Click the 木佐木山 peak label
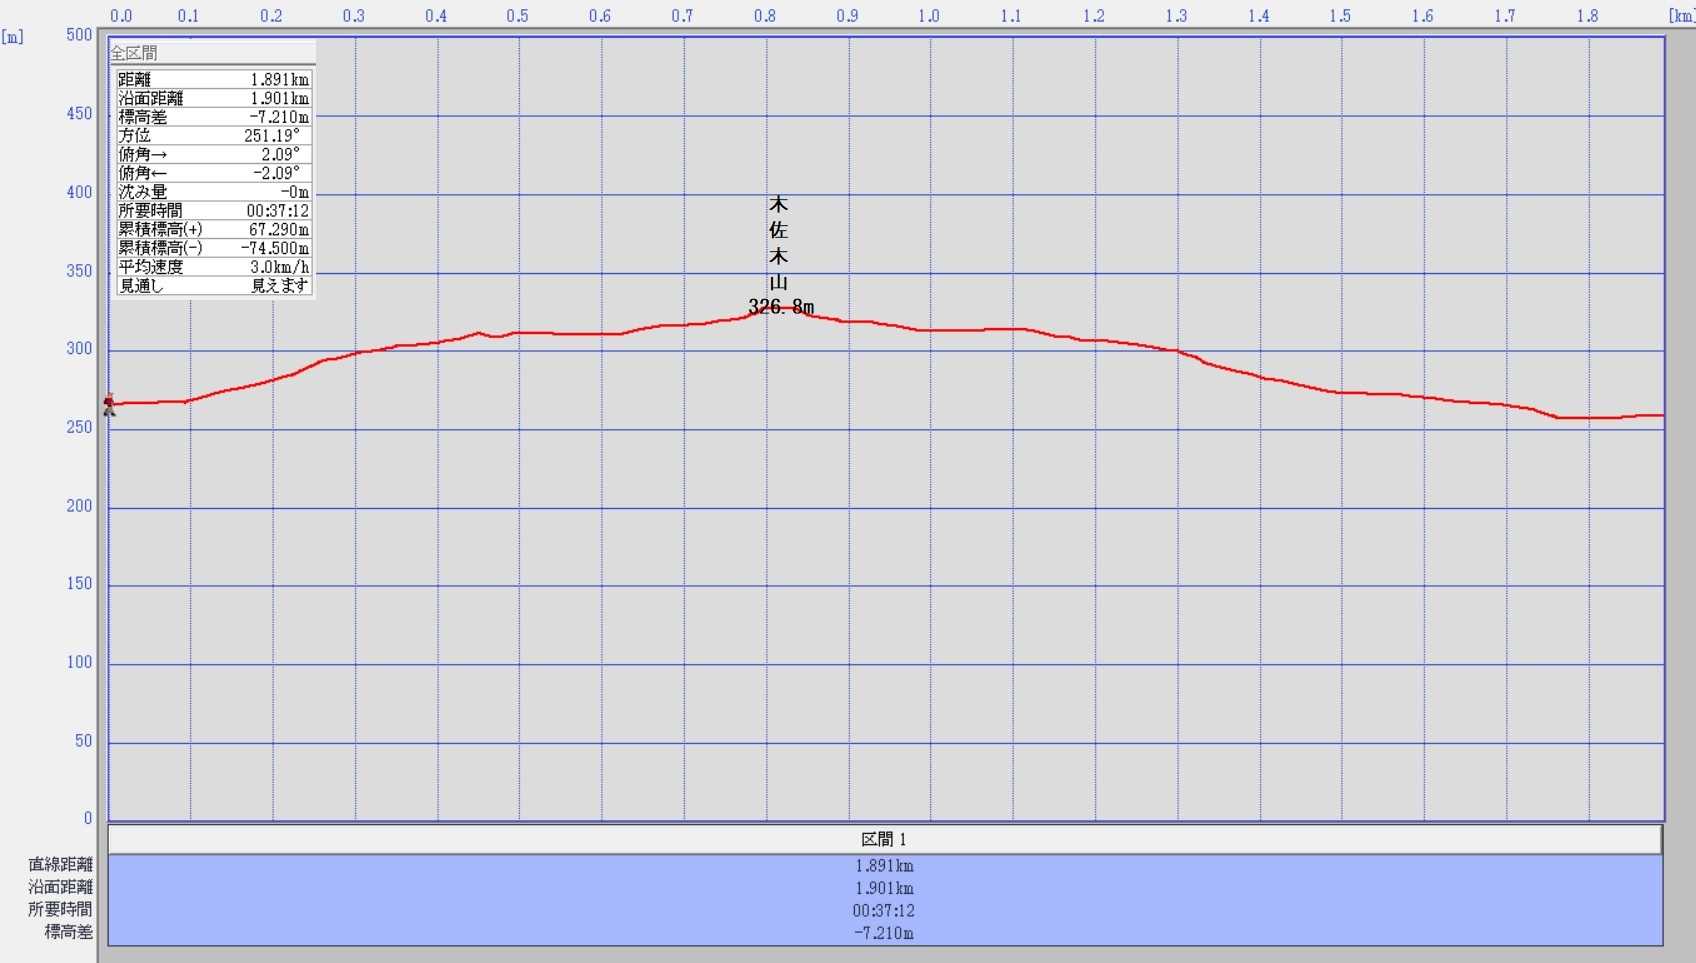 tap(778, 243)
